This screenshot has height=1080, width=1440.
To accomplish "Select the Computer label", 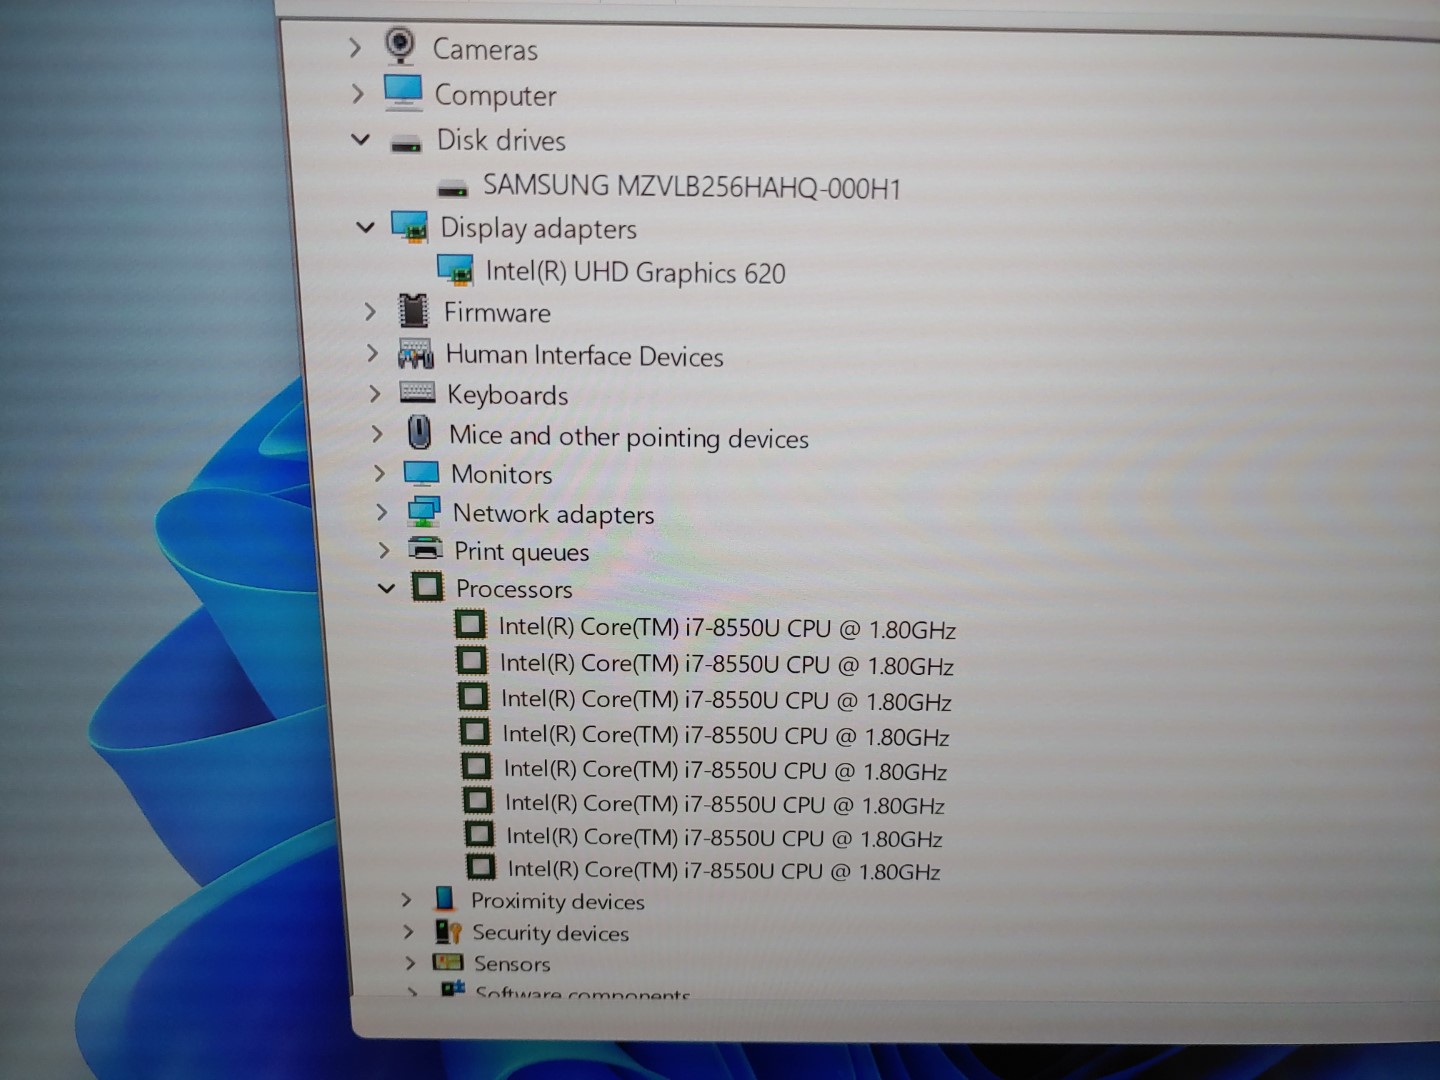I will (x=495, y=95).
